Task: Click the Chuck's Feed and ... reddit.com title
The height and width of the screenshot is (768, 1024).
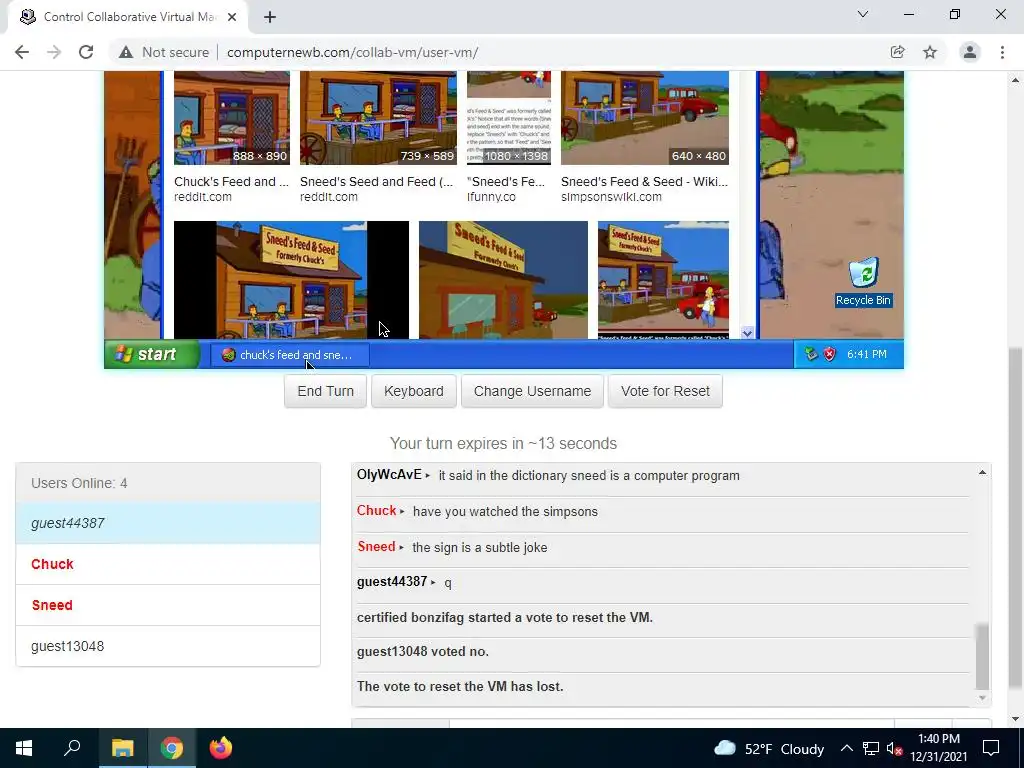Action: pyautogui.click(x=231, y=182)
